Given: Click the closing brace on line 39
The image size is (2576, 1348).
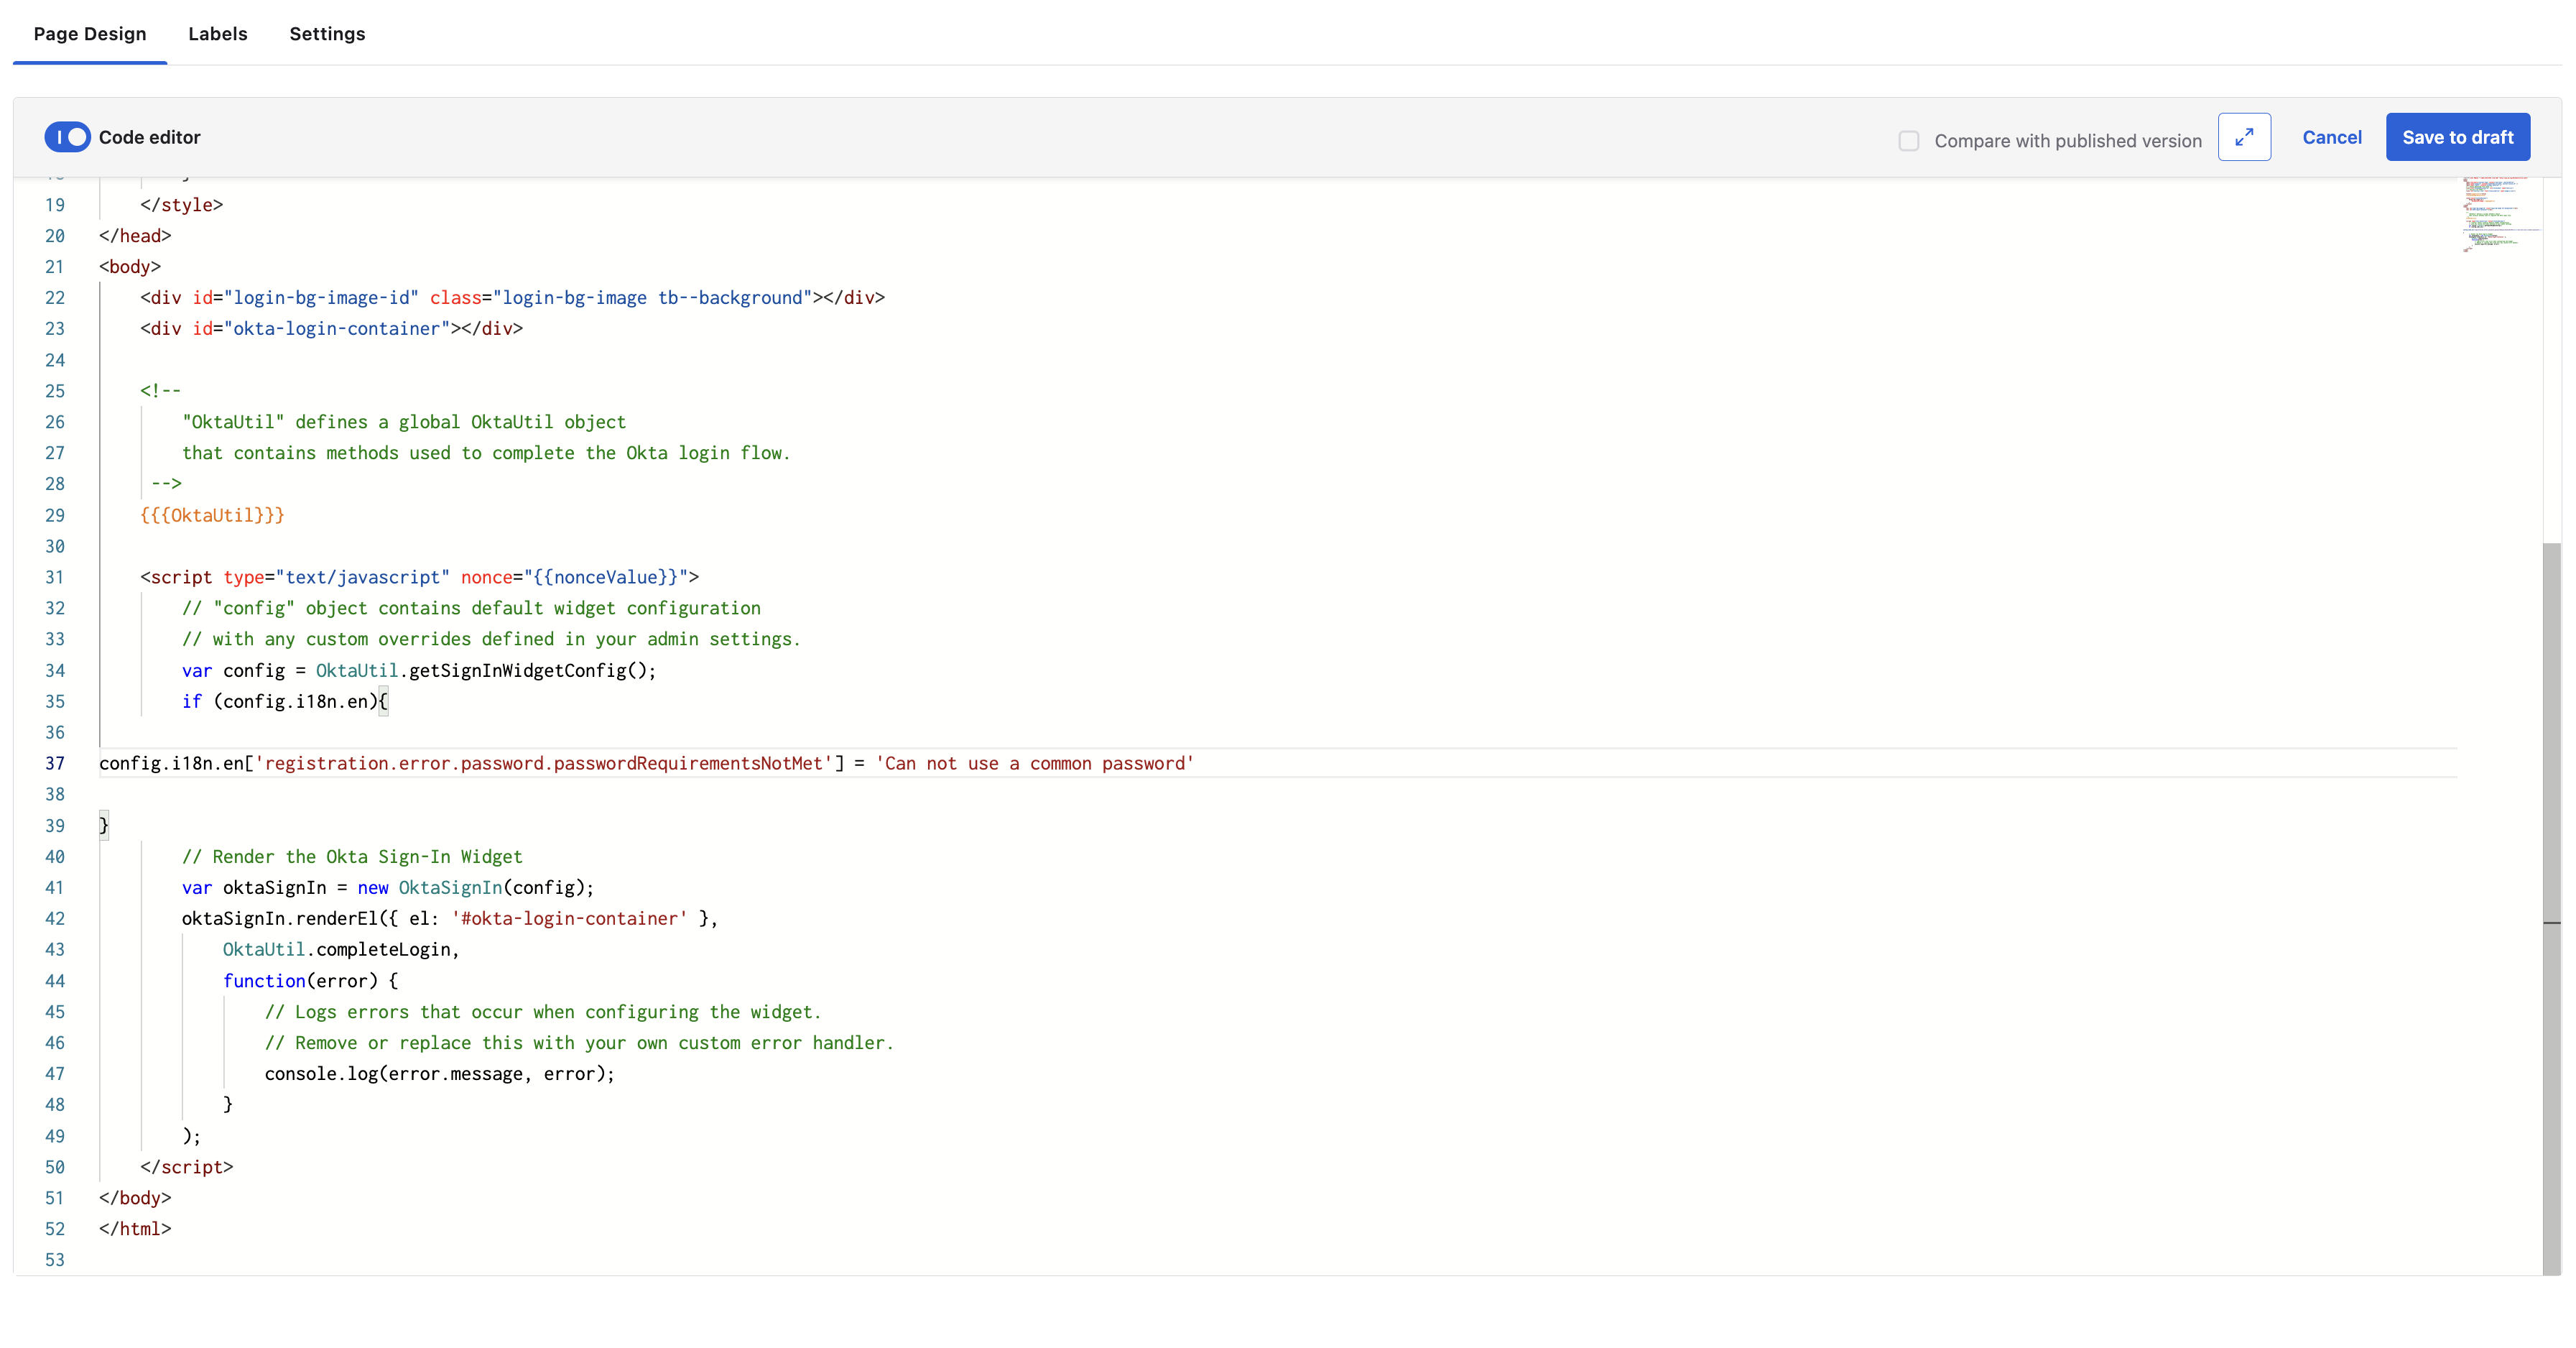Looking at the screenshot, I should tap(104, 826).
